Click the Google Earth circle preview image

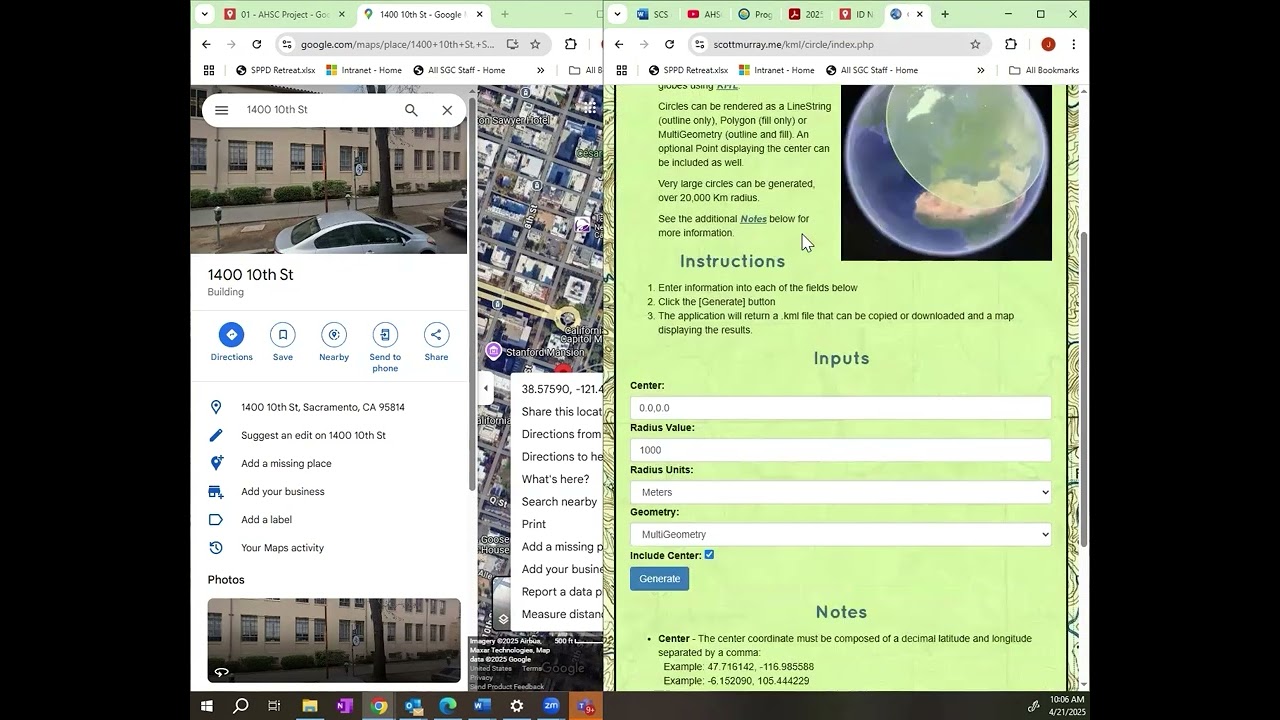pyautogui.click(x=946, y=172)
